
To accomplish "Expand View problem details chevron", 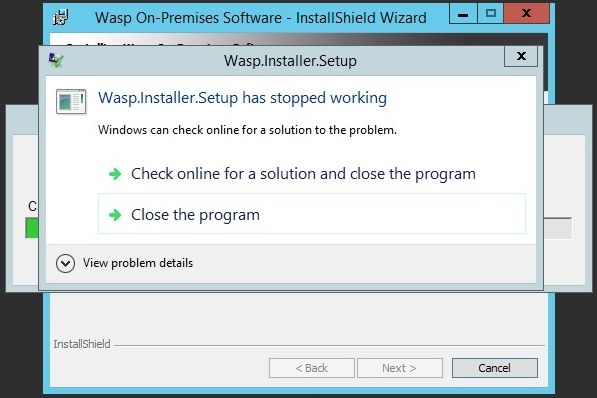I will click(65, 263).
